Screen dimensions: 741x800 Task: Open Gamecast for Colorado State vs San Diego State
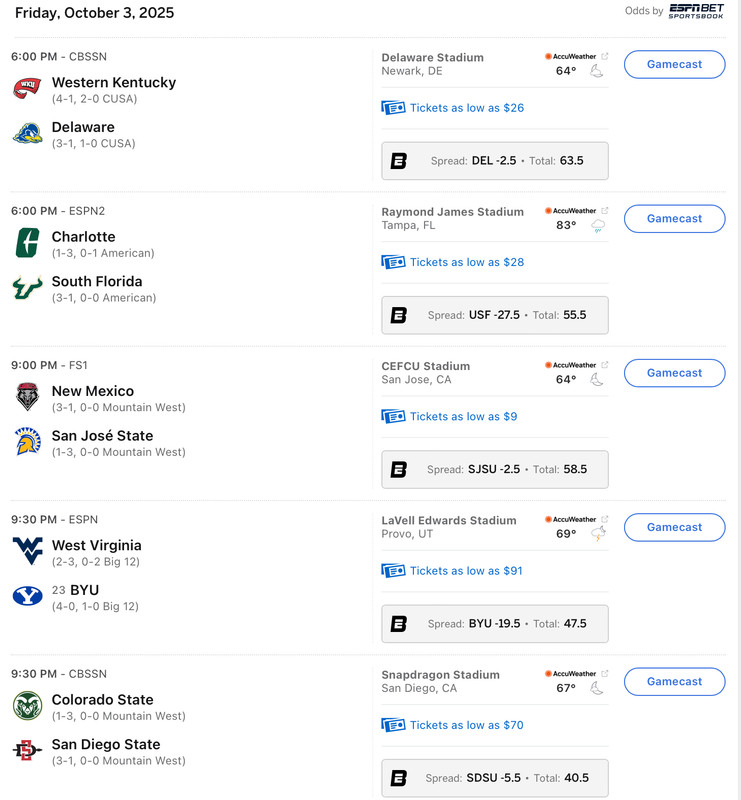coord(674,682)
